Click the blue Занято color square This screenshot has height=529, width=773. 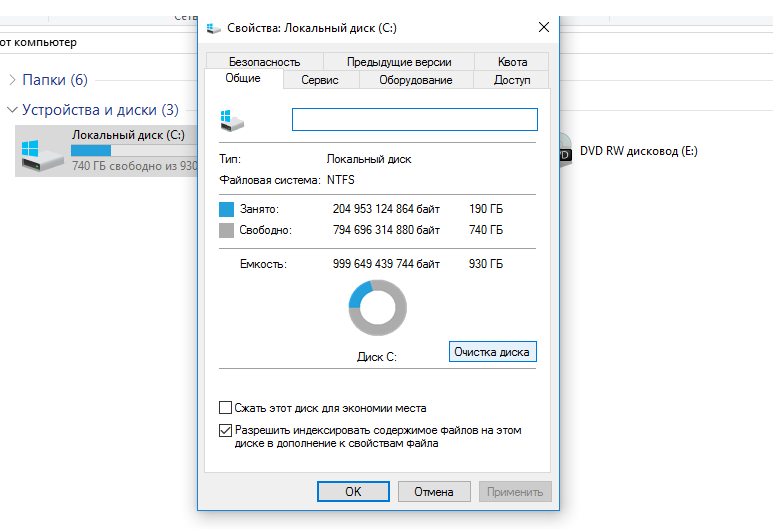[226, 209]
